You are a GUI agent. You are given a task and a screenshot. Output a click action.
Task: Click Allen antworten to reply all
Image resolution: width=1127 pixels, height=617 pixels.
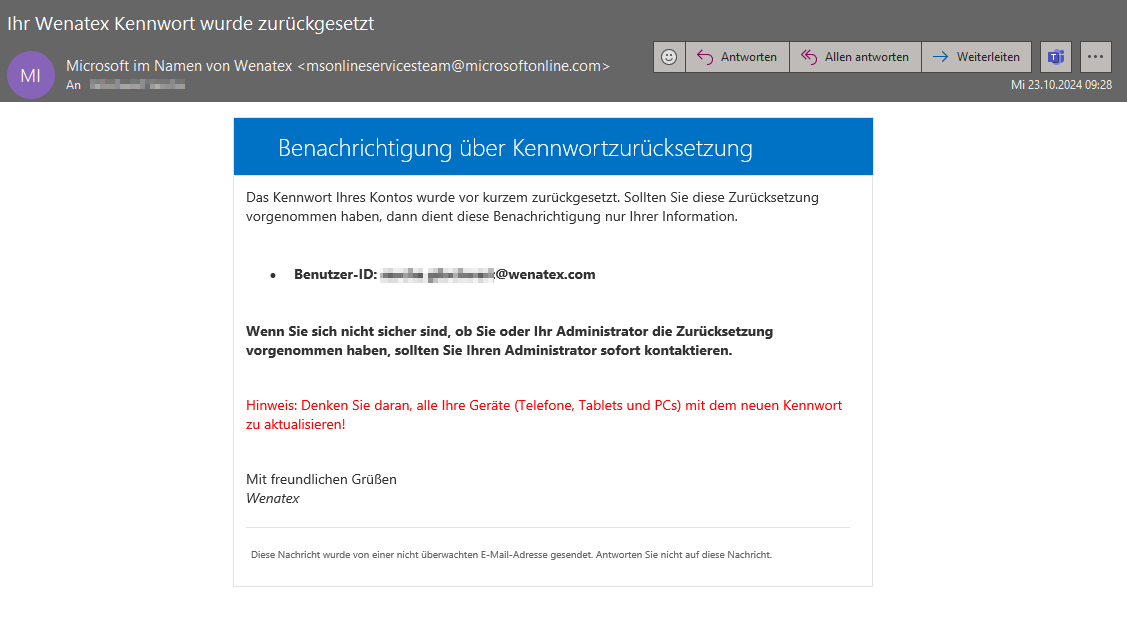click(x=855, y=57)
